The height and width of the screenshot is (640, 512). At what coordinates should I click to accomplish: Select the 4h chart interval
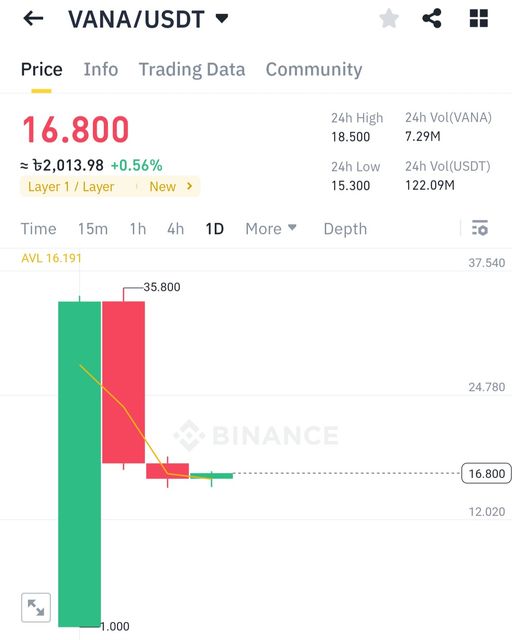click(x=176, y=229)
